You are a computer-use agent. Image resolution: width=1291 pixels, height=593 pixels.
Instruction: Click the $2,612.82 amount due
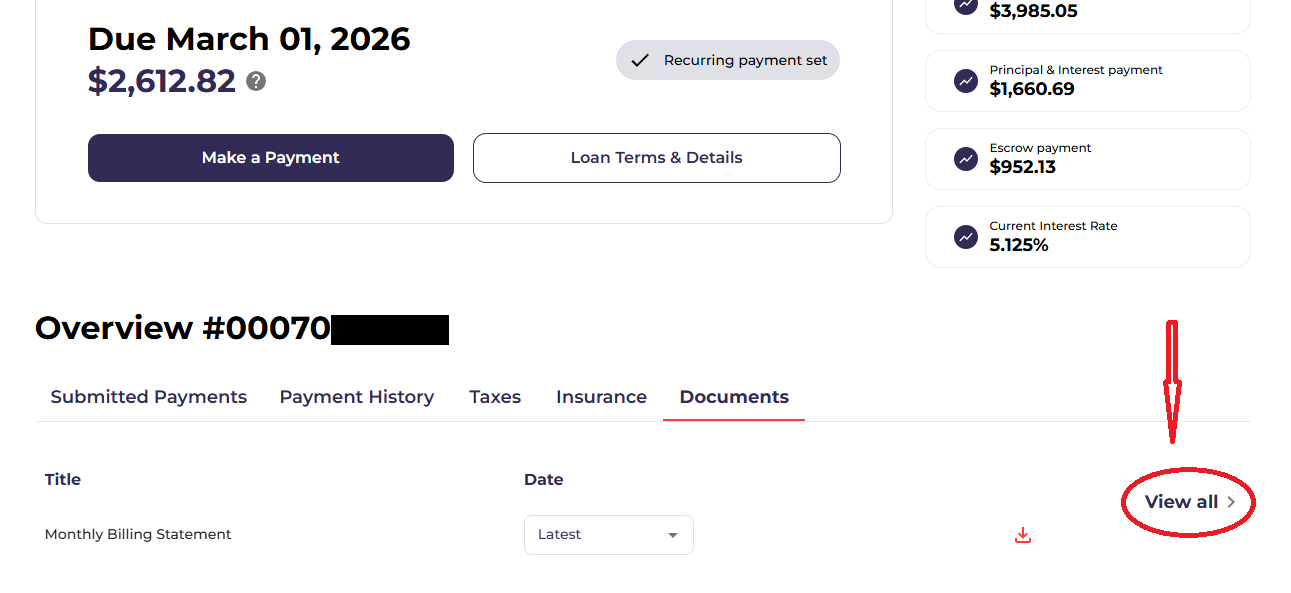[162, 81]
